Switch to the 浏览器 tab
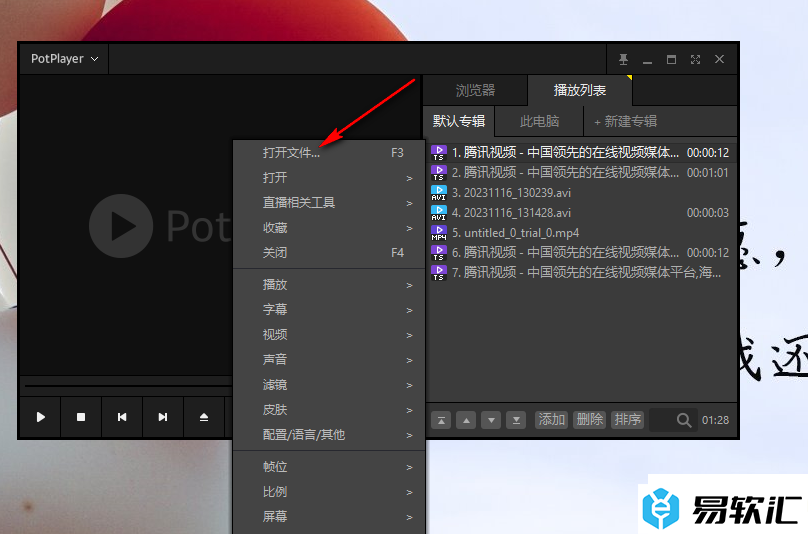This screenshot has width=808, height=534. (475, 90)
